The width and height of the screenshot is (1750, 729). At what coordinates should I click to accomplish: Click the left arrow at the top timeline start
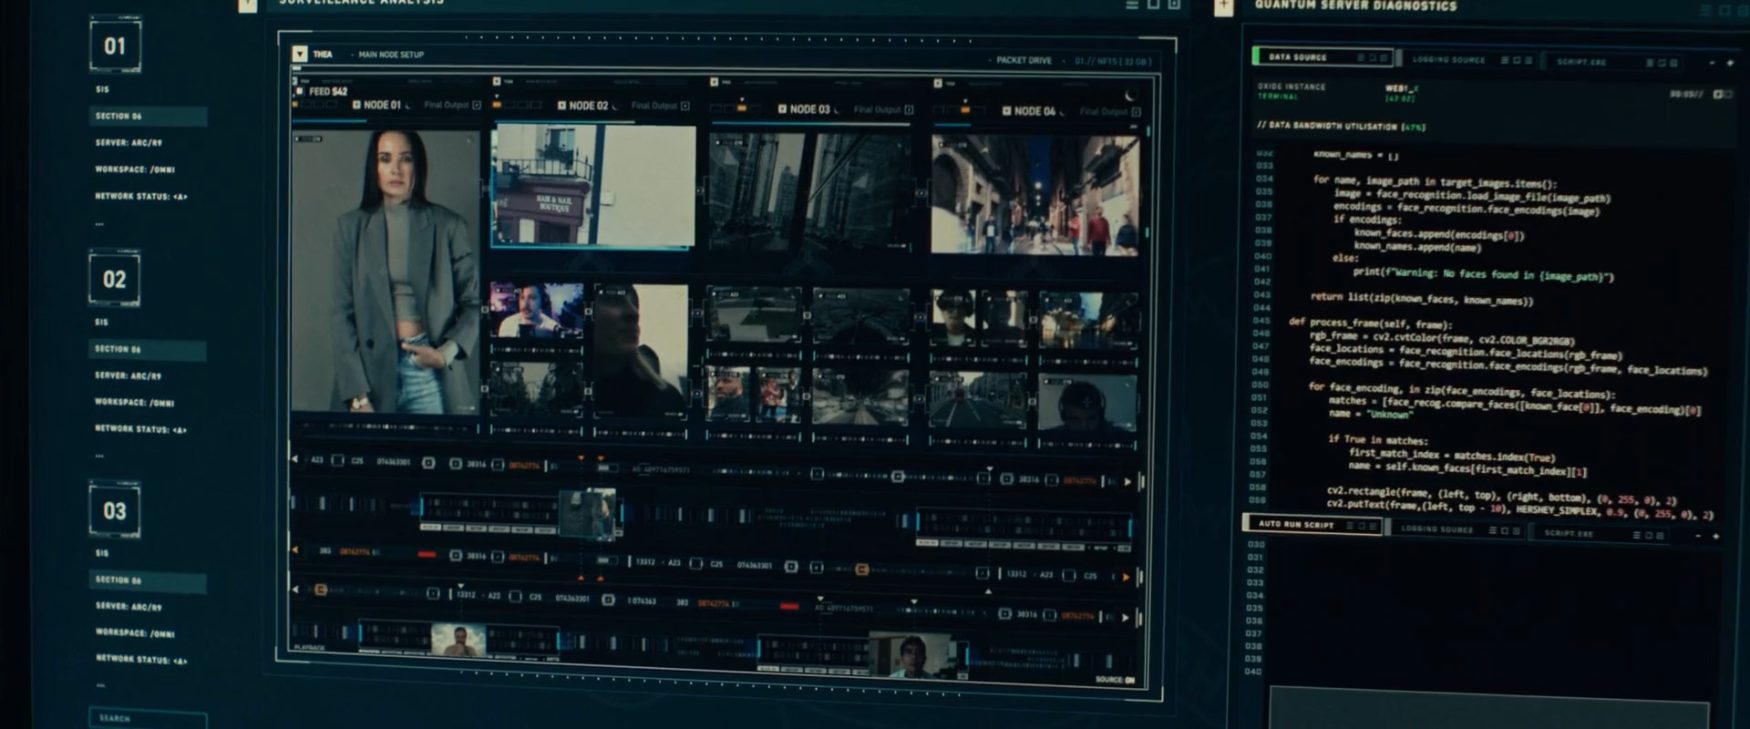pos(295,460)
